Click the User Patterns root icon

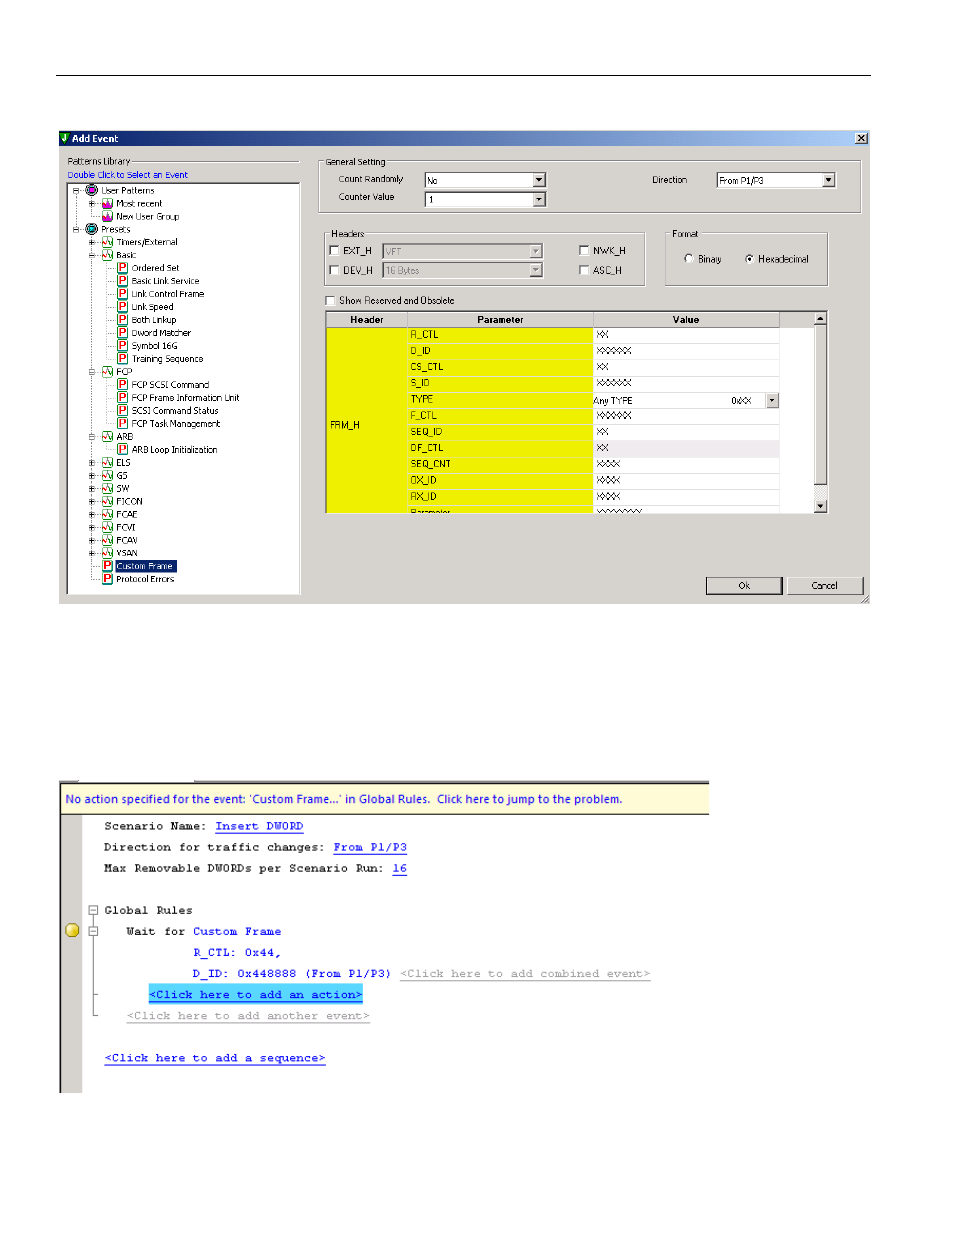[92, 190]
